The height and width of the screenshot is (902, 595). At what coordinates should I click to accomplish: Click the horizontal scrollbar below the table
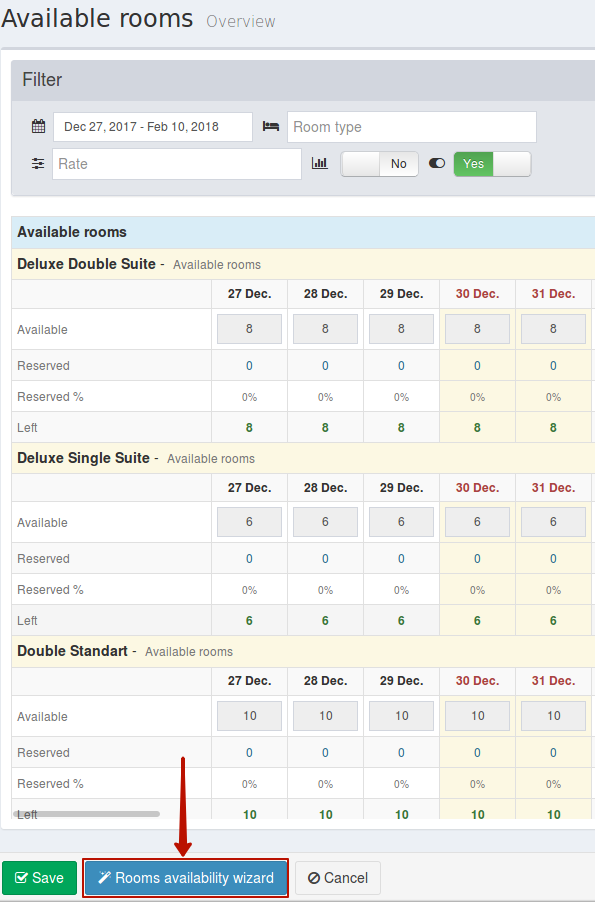coord(86,814)
